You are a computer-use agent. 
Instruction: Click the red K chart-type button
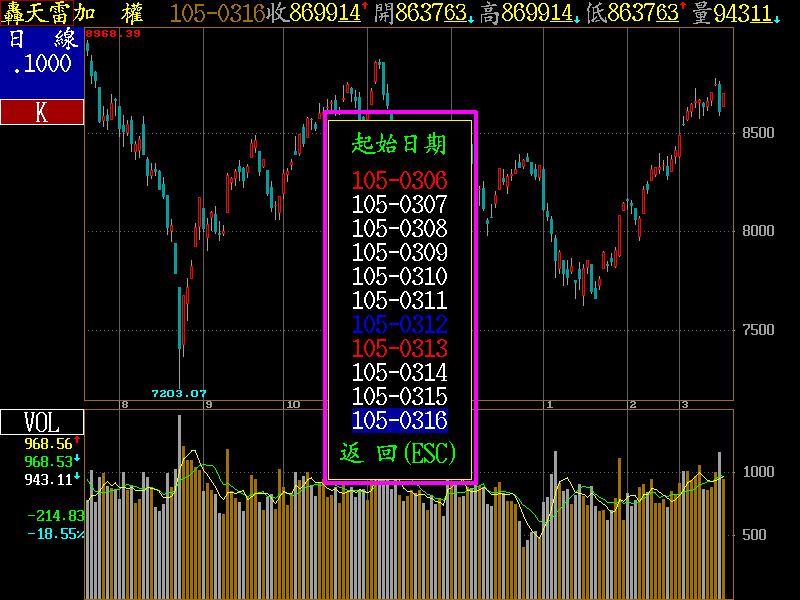pyautogui.click(x=41, y=113)
